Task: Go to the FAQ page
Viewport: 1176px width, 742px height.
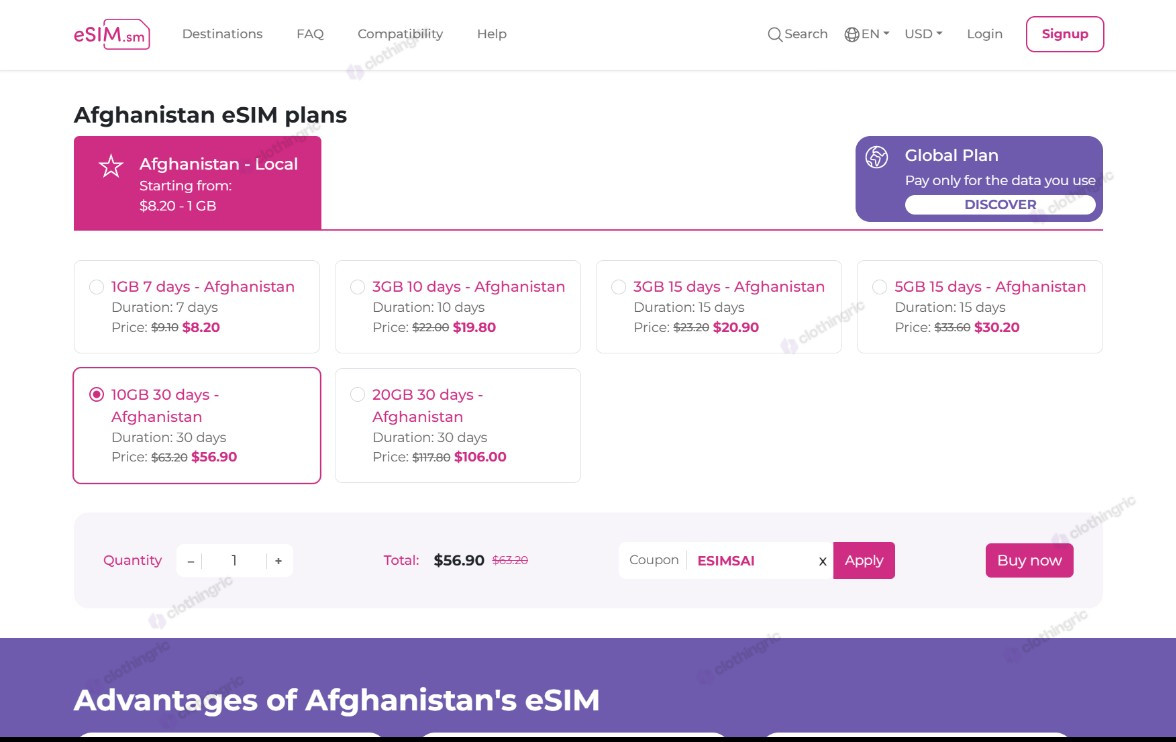Action: pyautogui.click(x=310, y=34)
